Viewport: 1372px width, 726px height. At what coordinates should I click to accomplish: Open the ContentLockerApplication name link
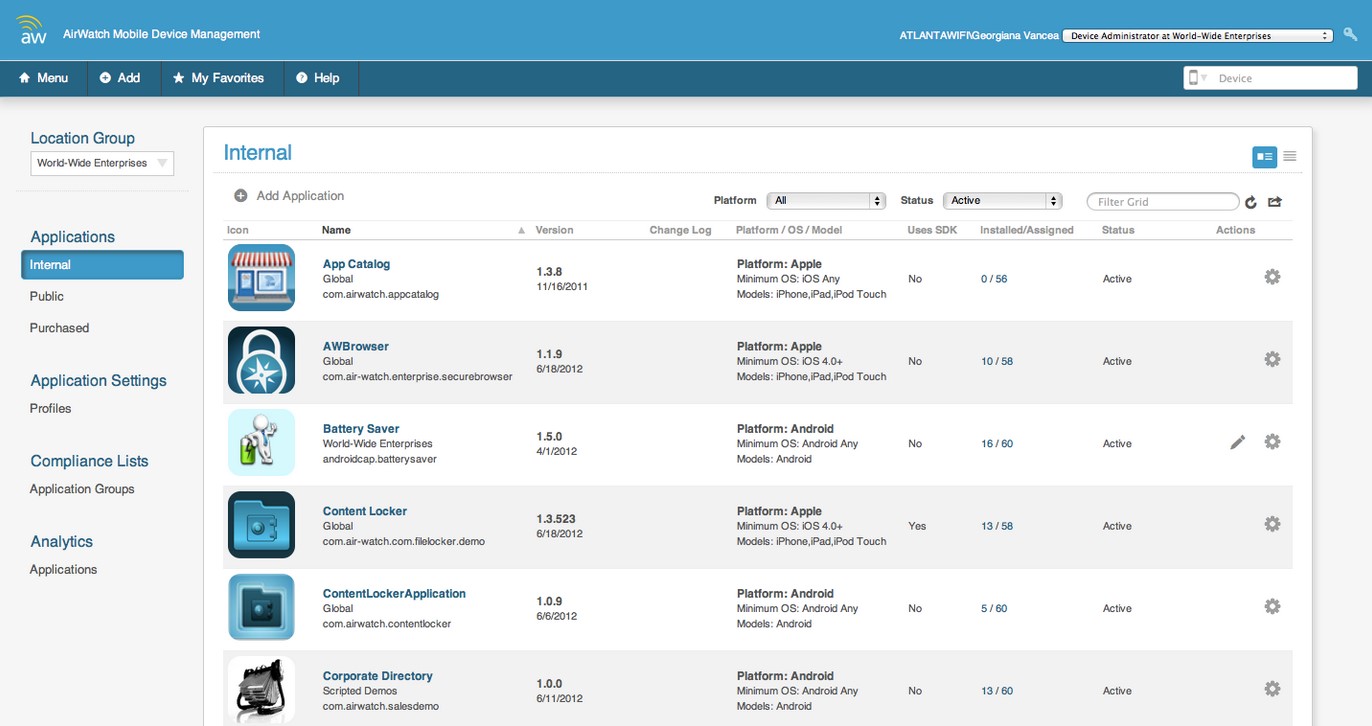394,593
